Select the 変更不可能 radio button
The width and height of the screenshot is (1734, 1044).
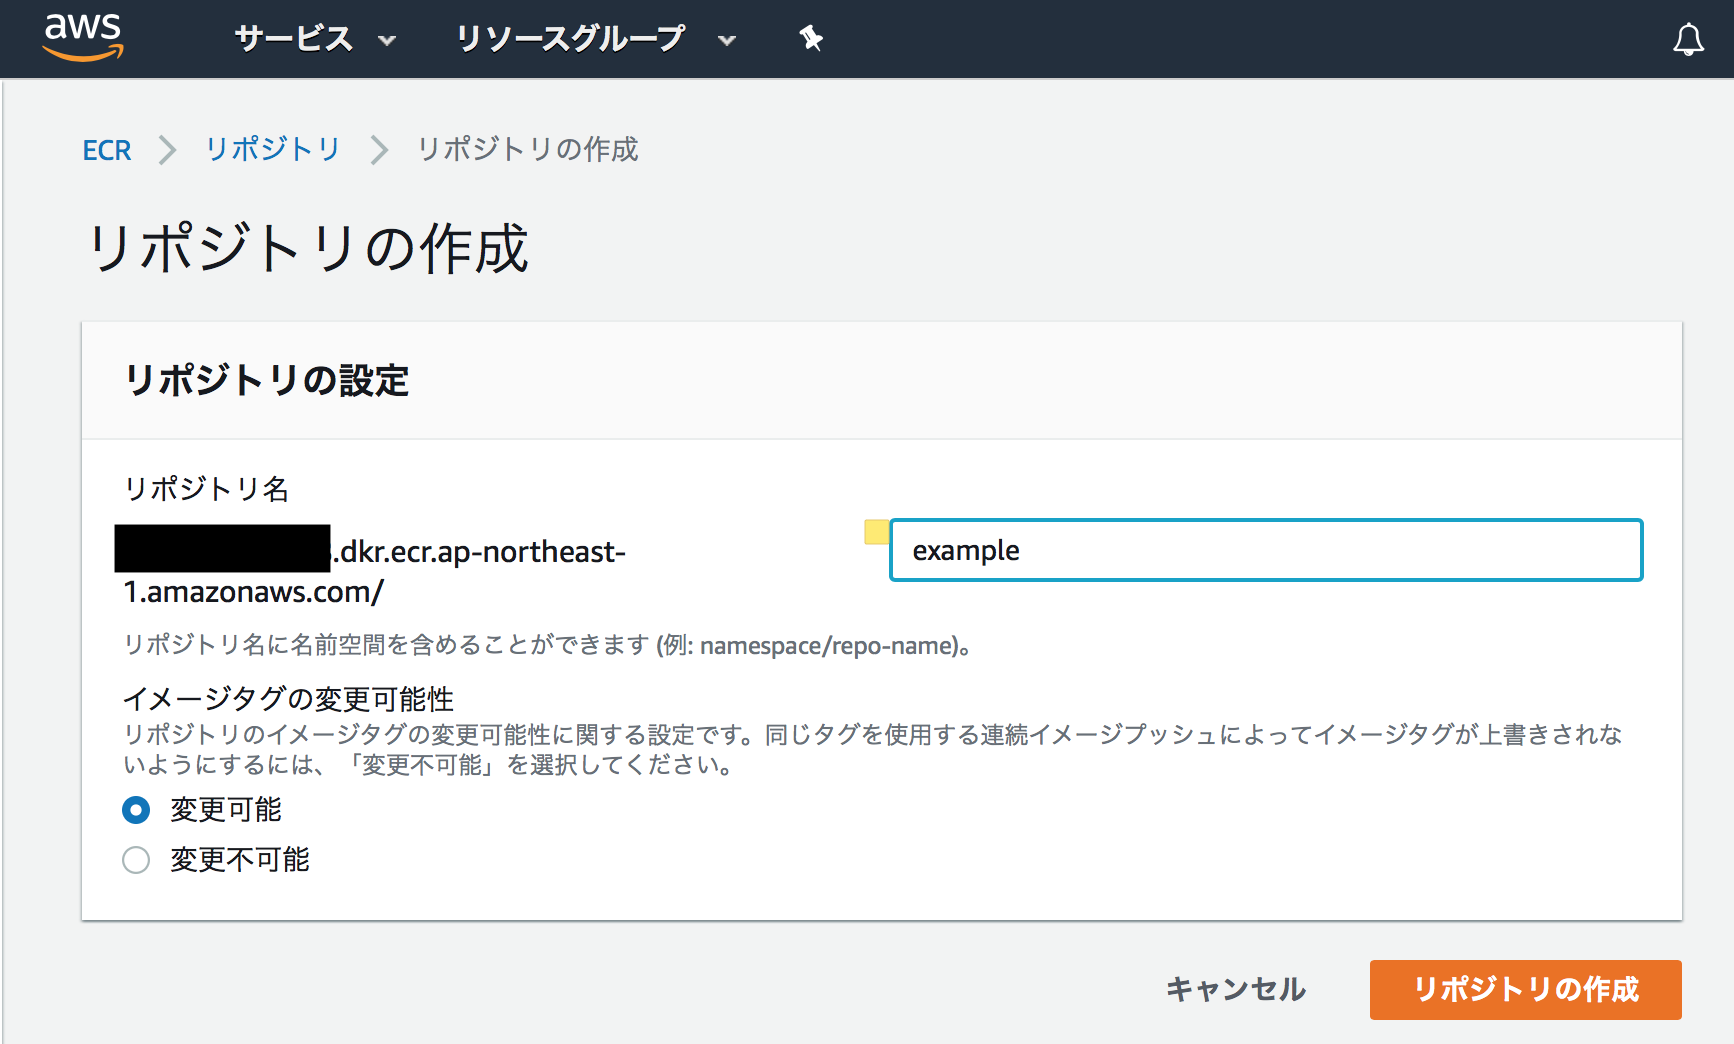coord(136,860)
